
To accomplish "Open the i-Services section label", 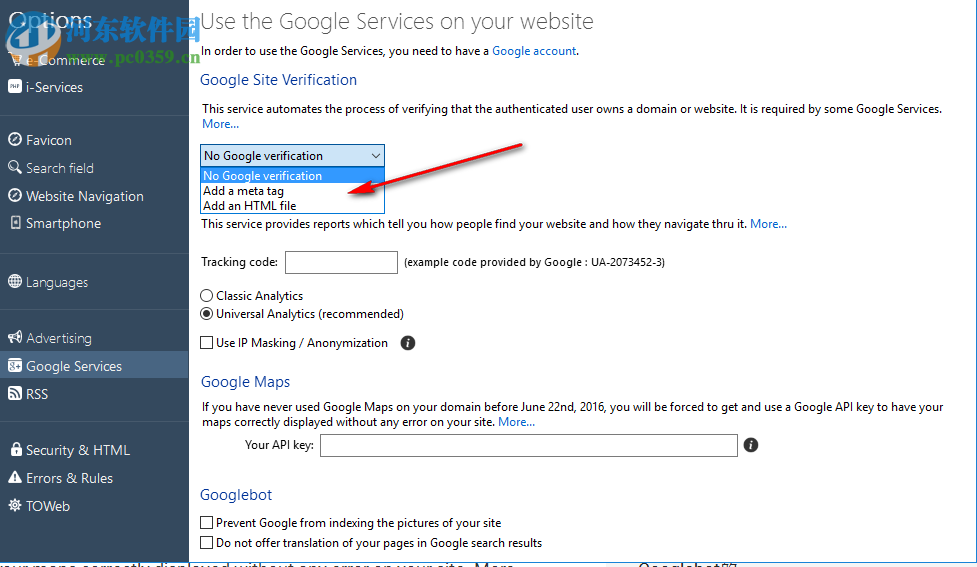I will 54,87.
